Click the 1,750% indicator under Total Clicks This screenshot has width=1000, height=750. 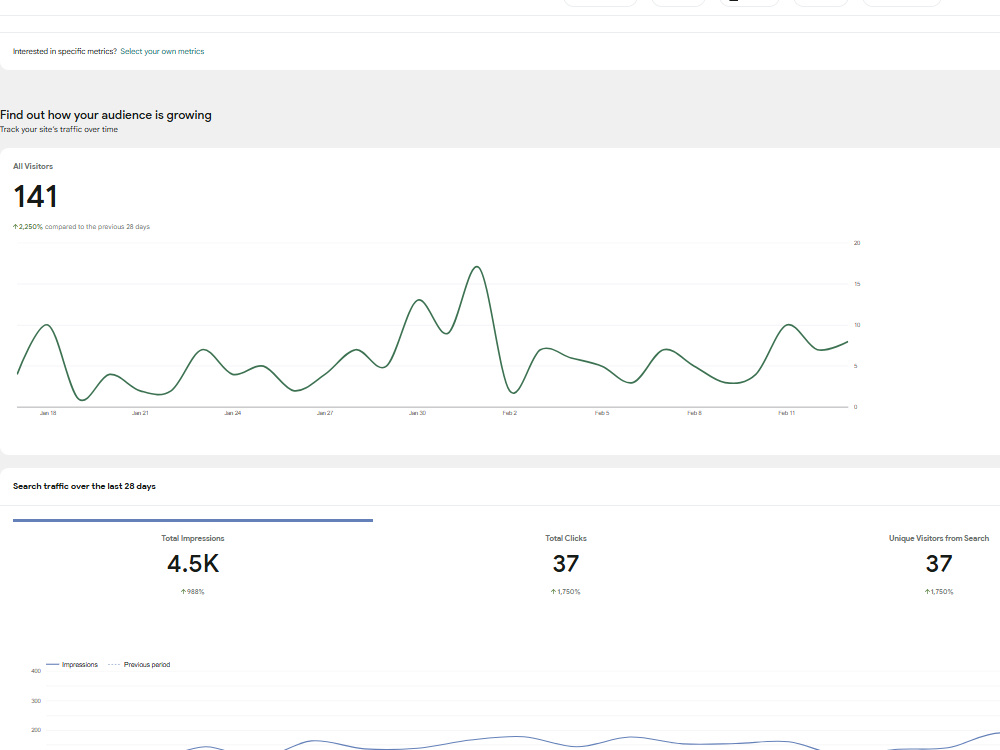tap(566, 592)
